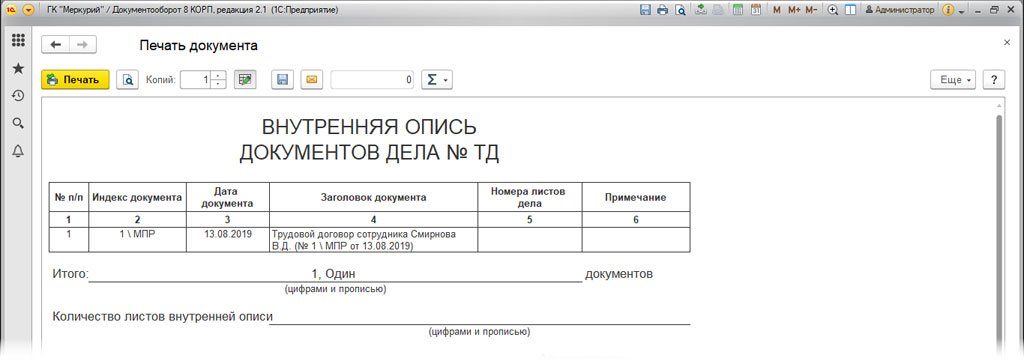This screenshot has width=1024, height=361.
Task: Increase copies with up stepper arrow
Action: (219, 76)
